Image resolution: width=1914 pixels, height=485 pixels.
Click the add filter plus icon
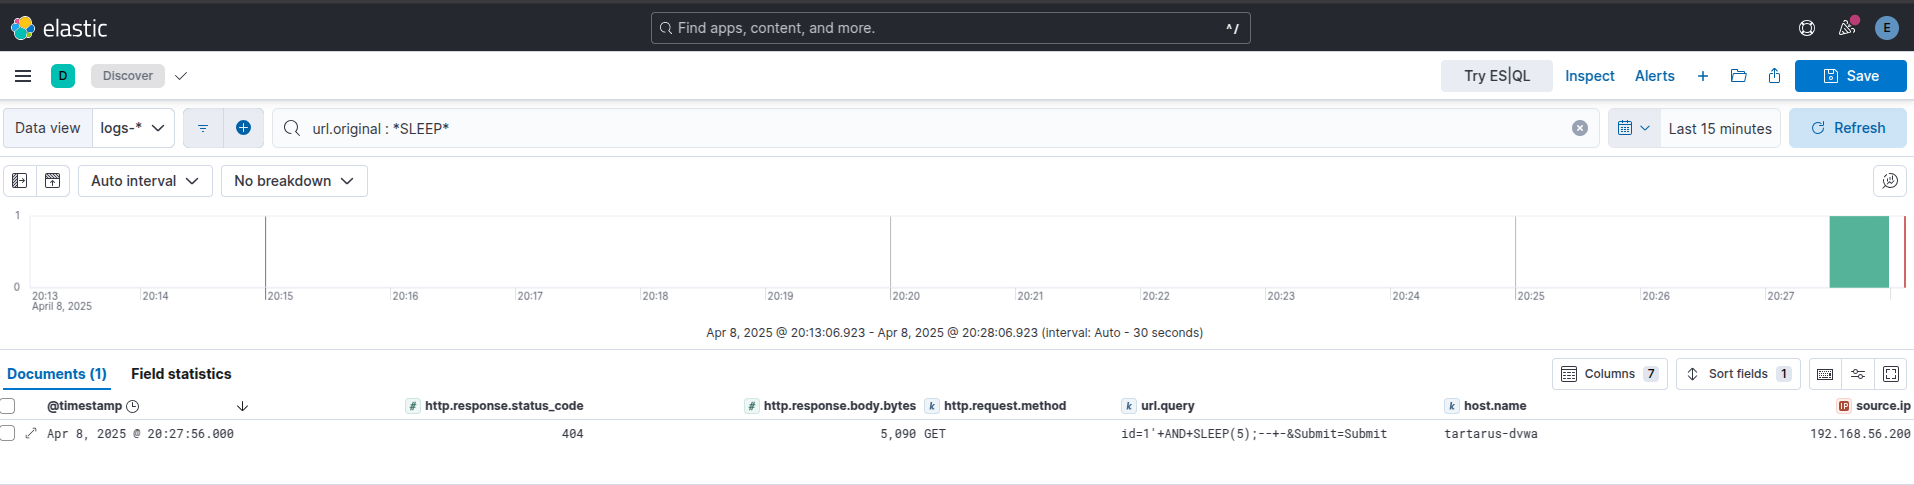243,128
